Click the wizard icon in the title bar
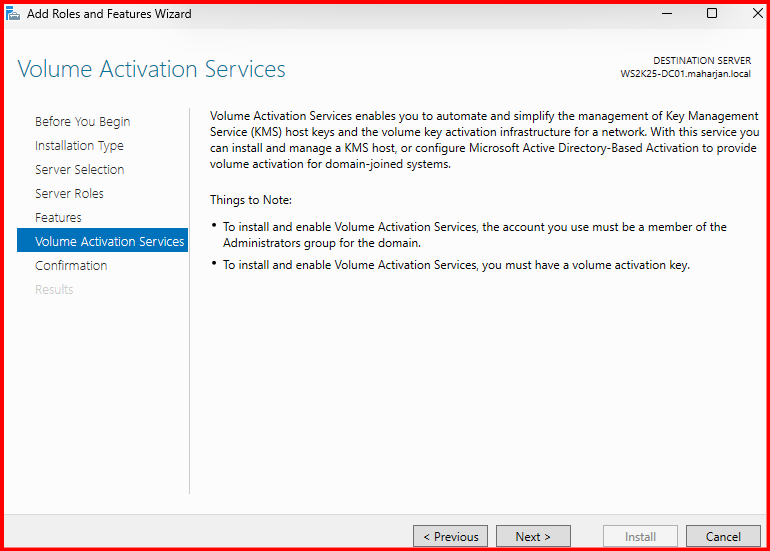770x551 pixels. pos(13,14)
